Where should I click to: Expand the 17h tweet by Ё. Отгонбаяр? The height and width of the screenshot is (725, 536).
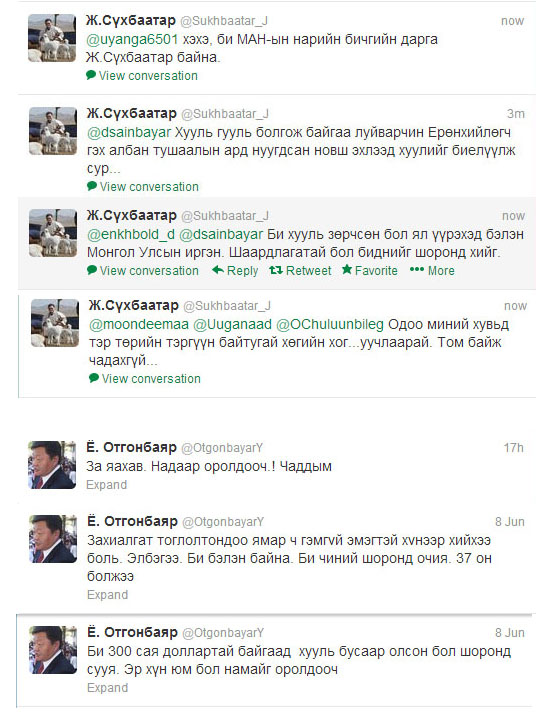pos(106,485)
